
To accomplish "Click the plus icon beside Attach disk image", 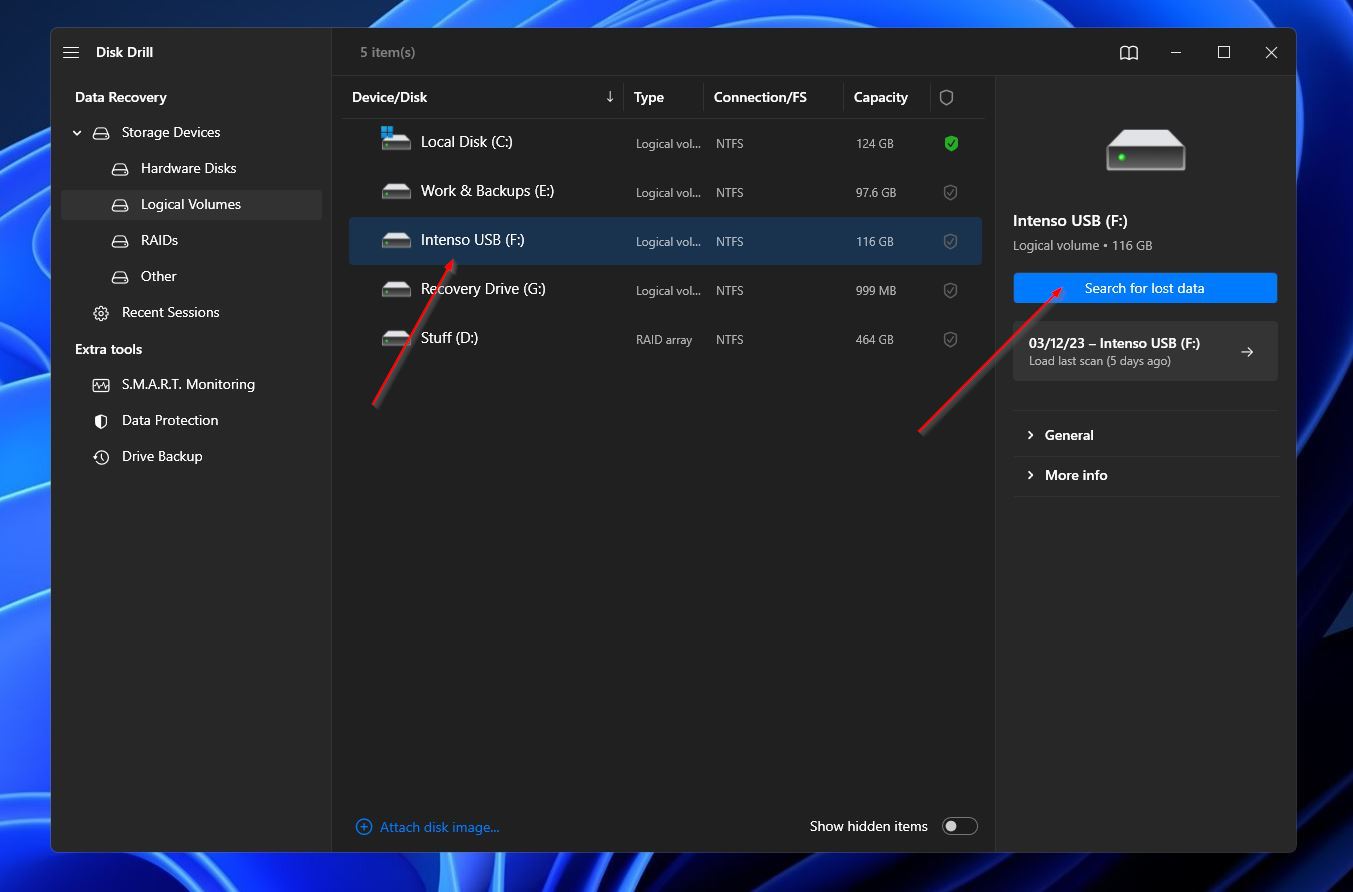I will click(x=364, y=827).
